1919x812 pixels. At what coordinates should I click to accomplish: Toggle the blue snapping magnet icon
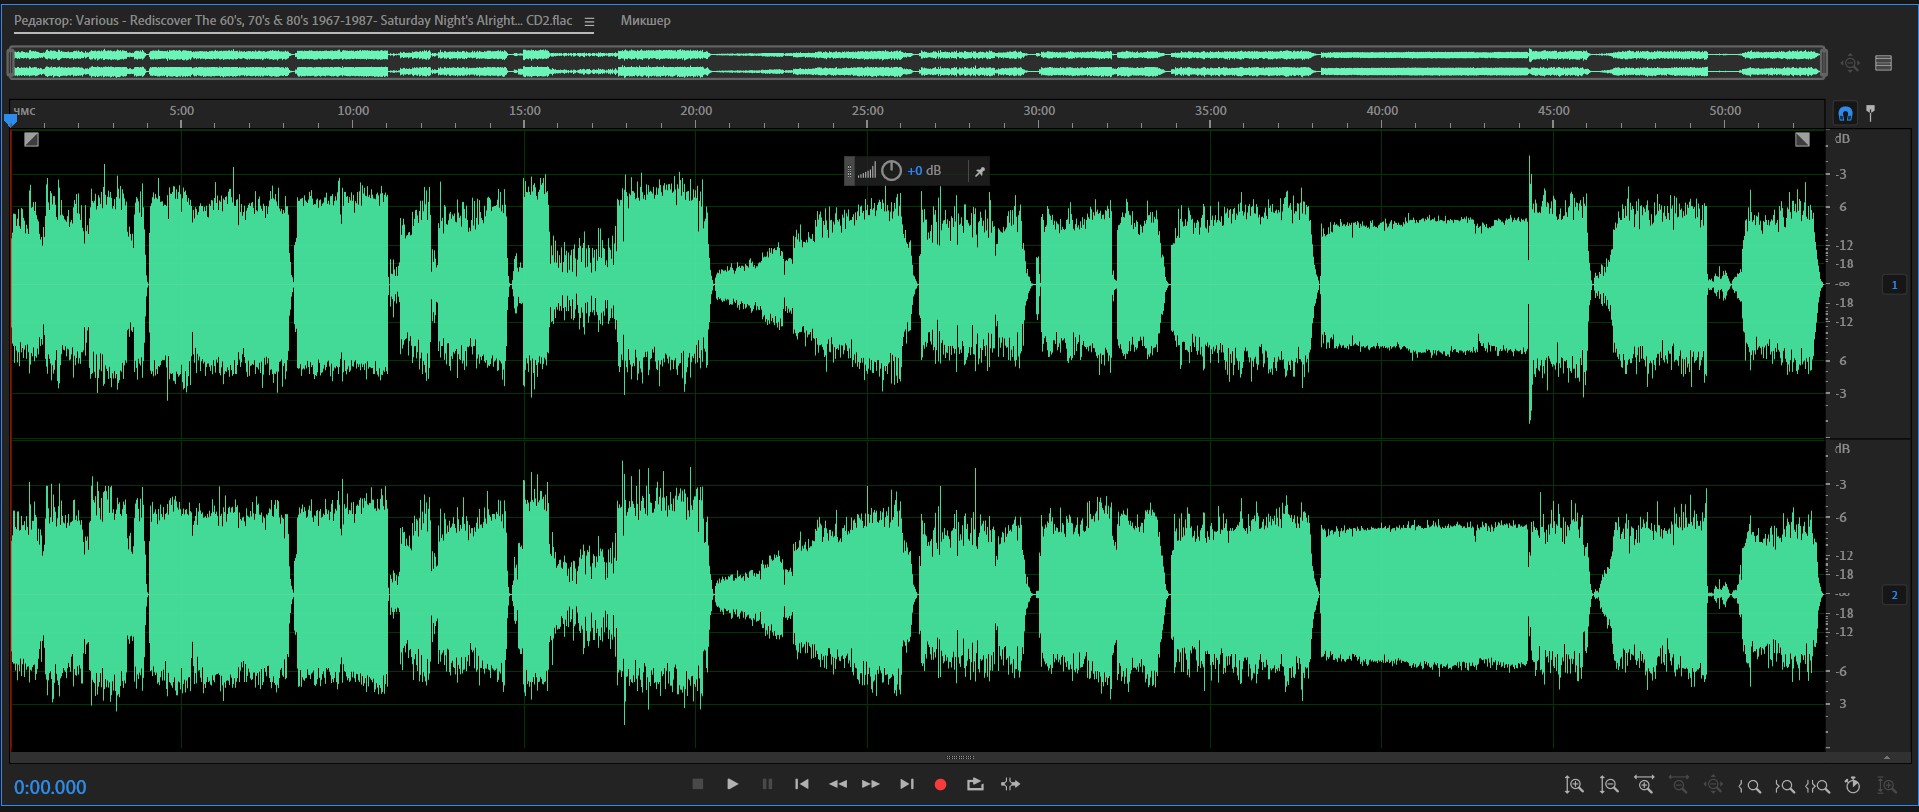[x=1845, y=113]
